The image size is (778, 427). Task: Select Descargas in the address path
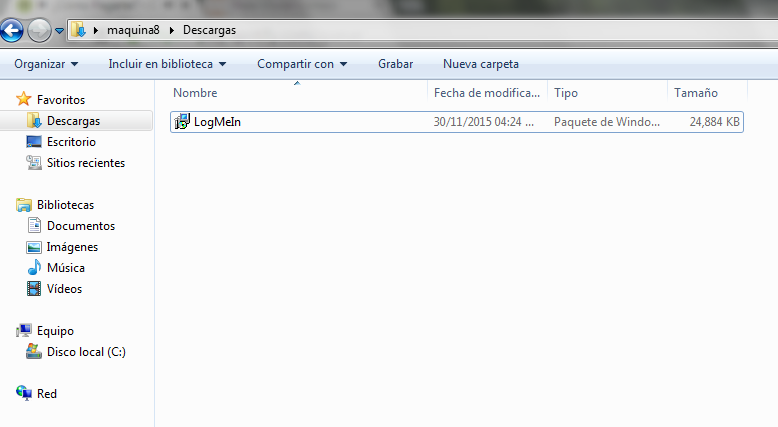[x=209, y=30]
